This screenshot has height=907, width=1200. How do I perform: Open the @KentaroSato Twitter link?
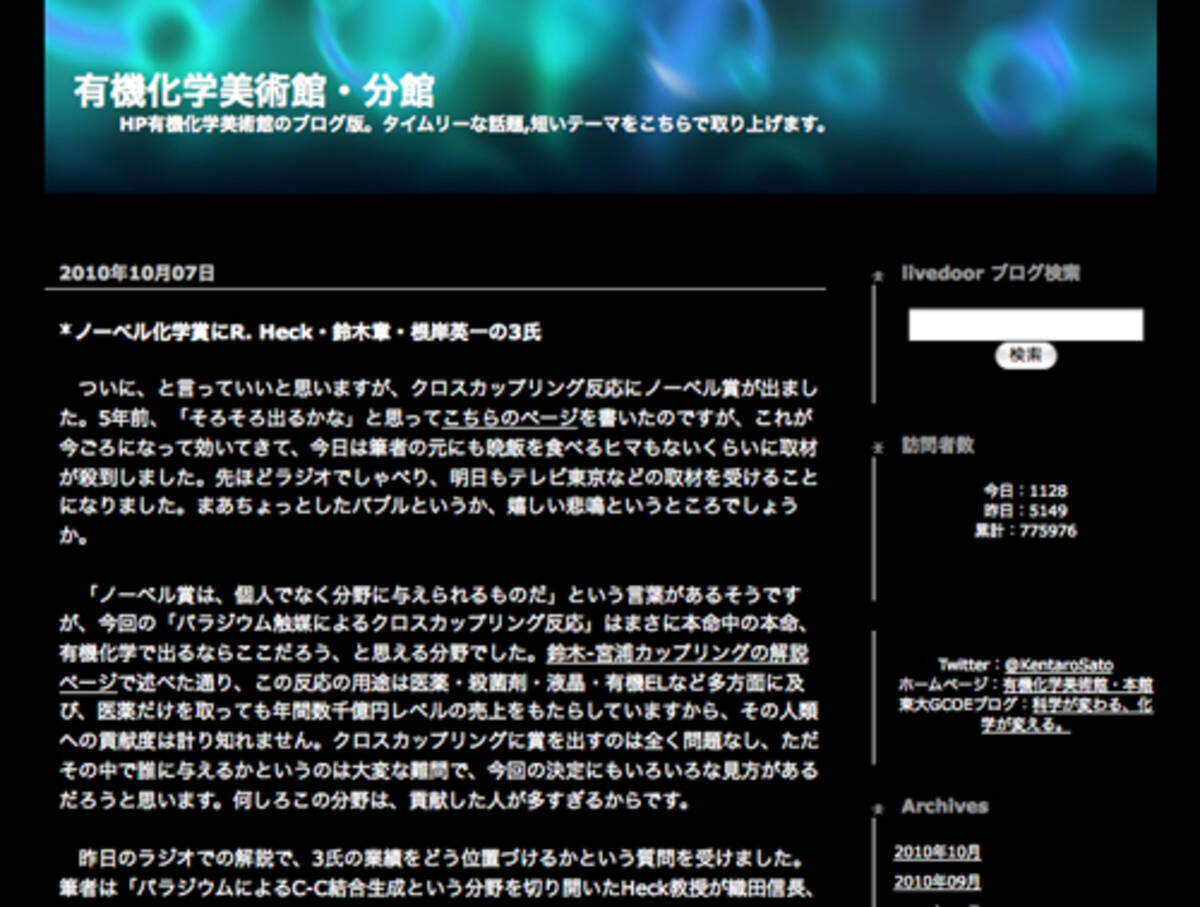[1058, 665]
